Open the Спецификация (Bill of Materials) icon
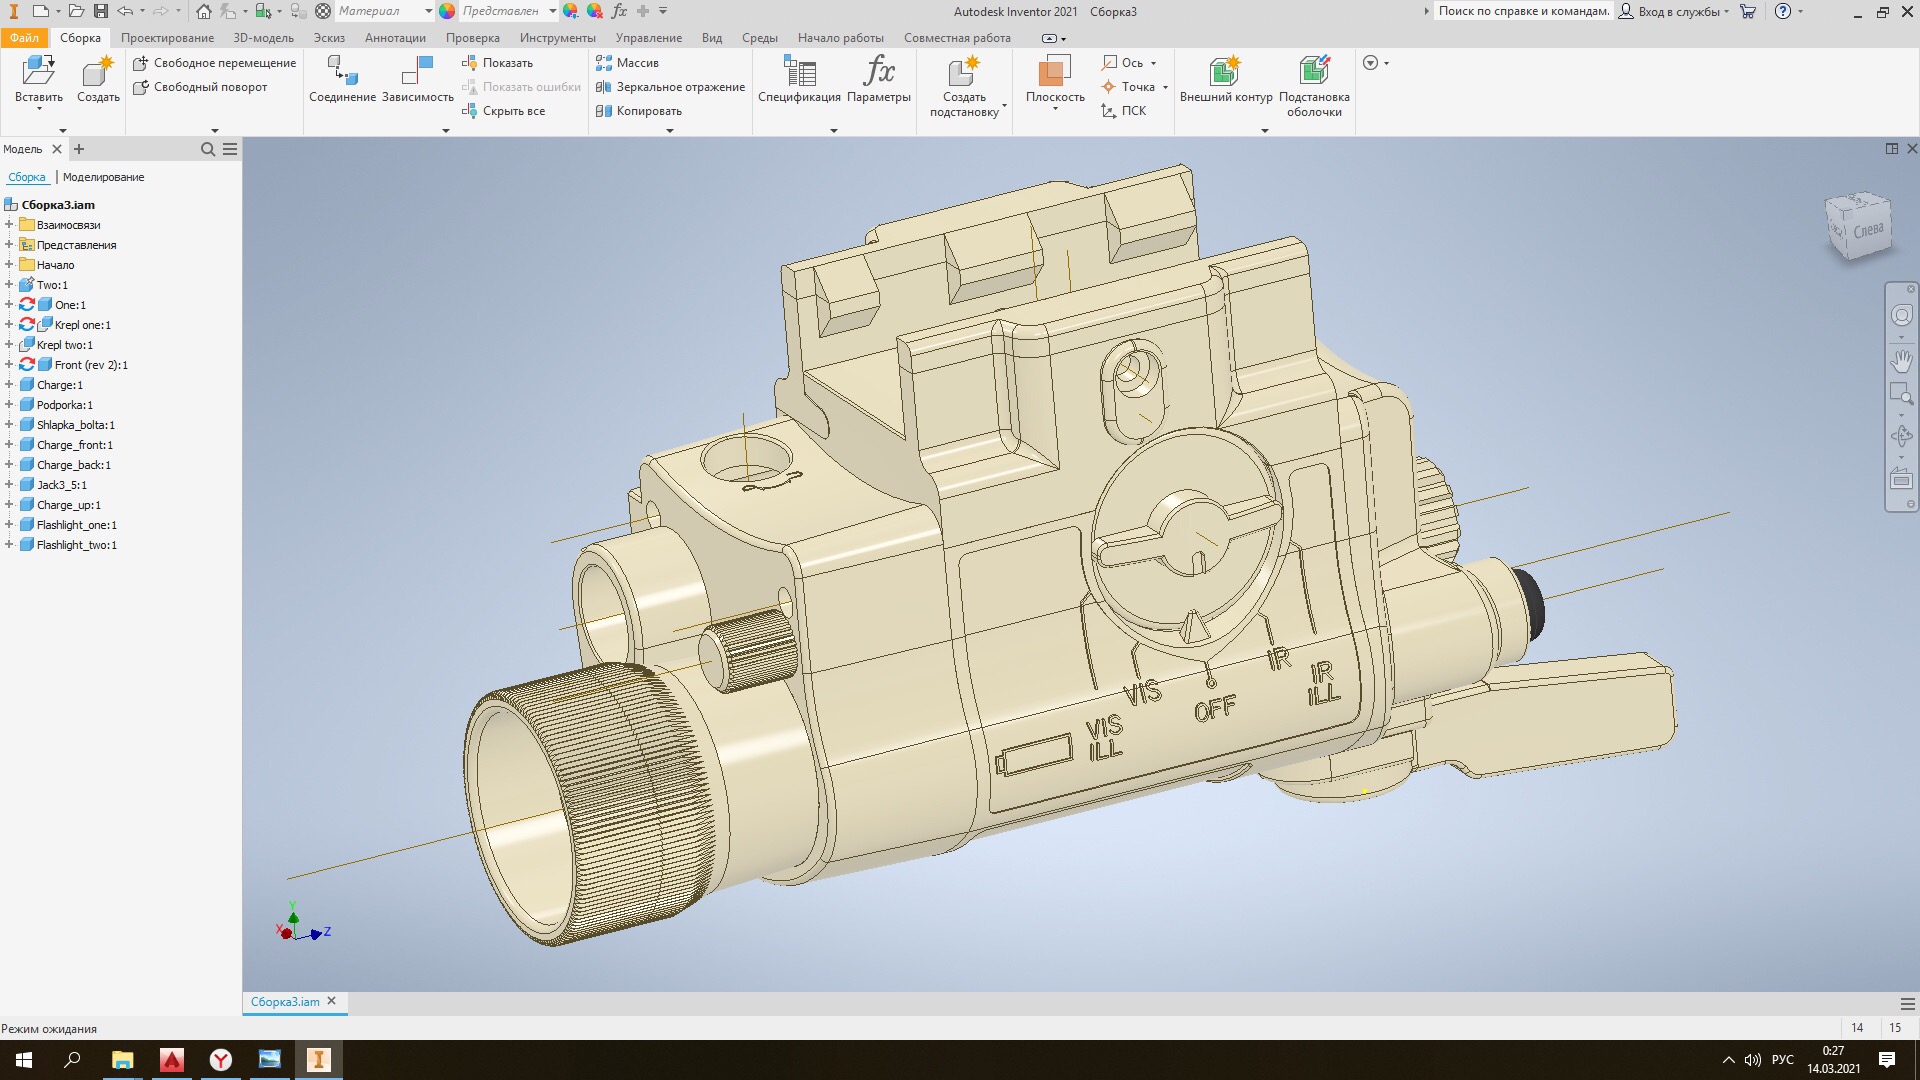This screenshot has width=1920, height=1080. 799,74
